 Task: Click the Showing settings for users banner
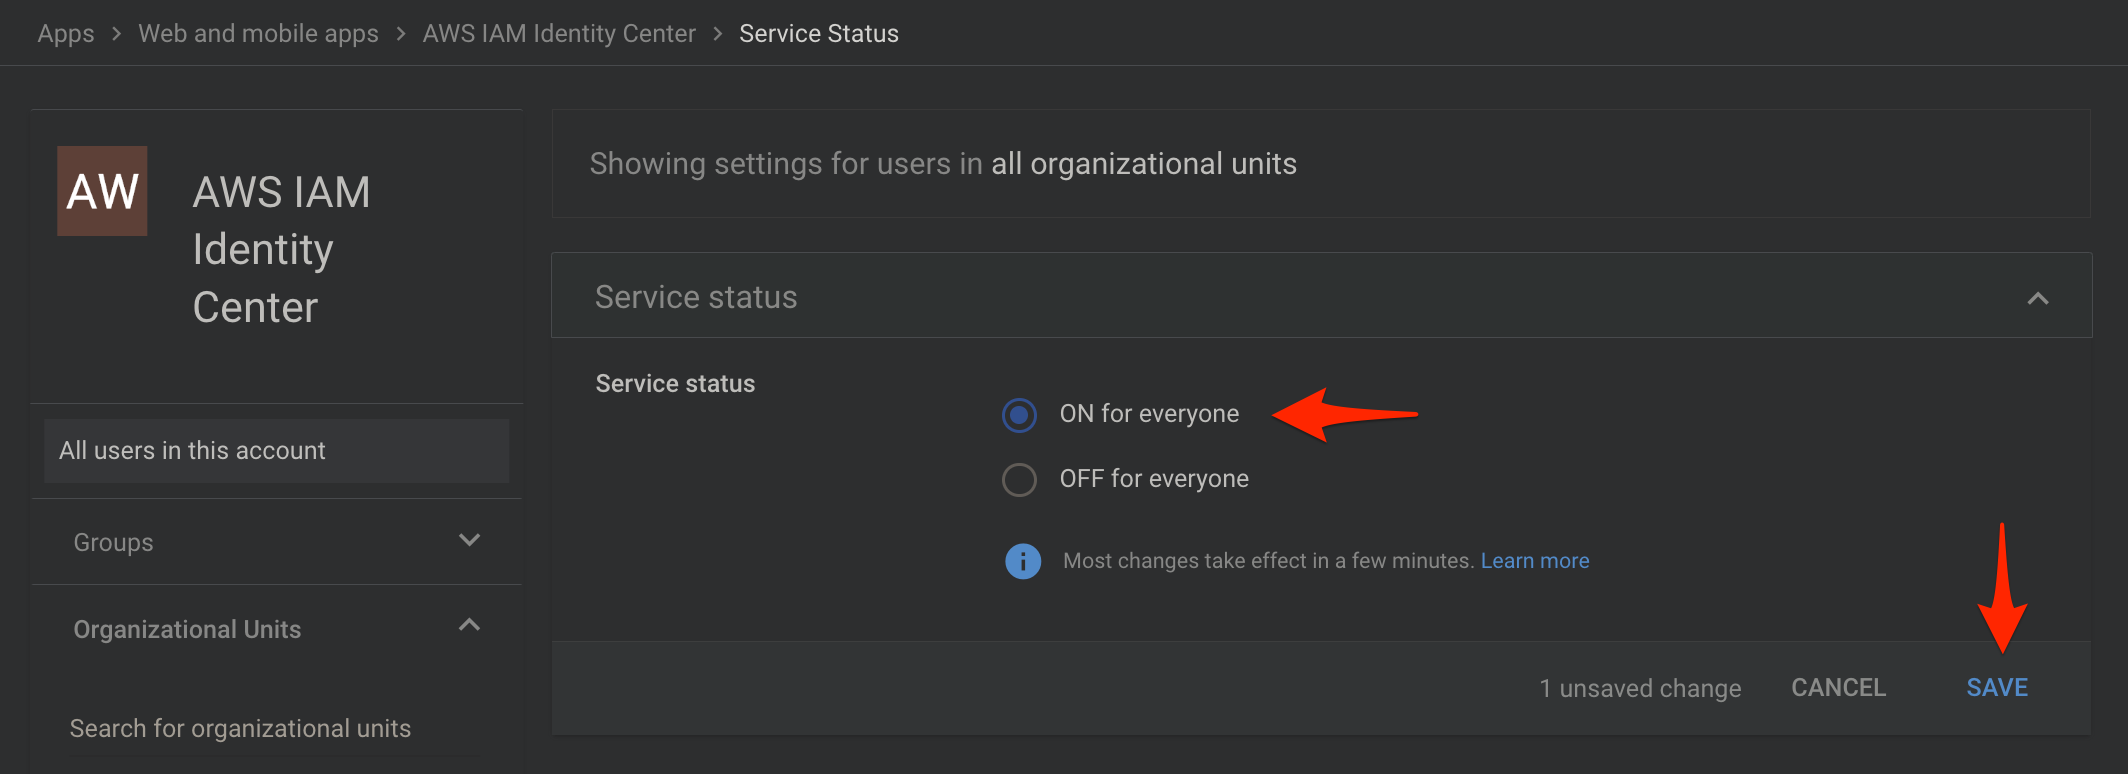1321,164
